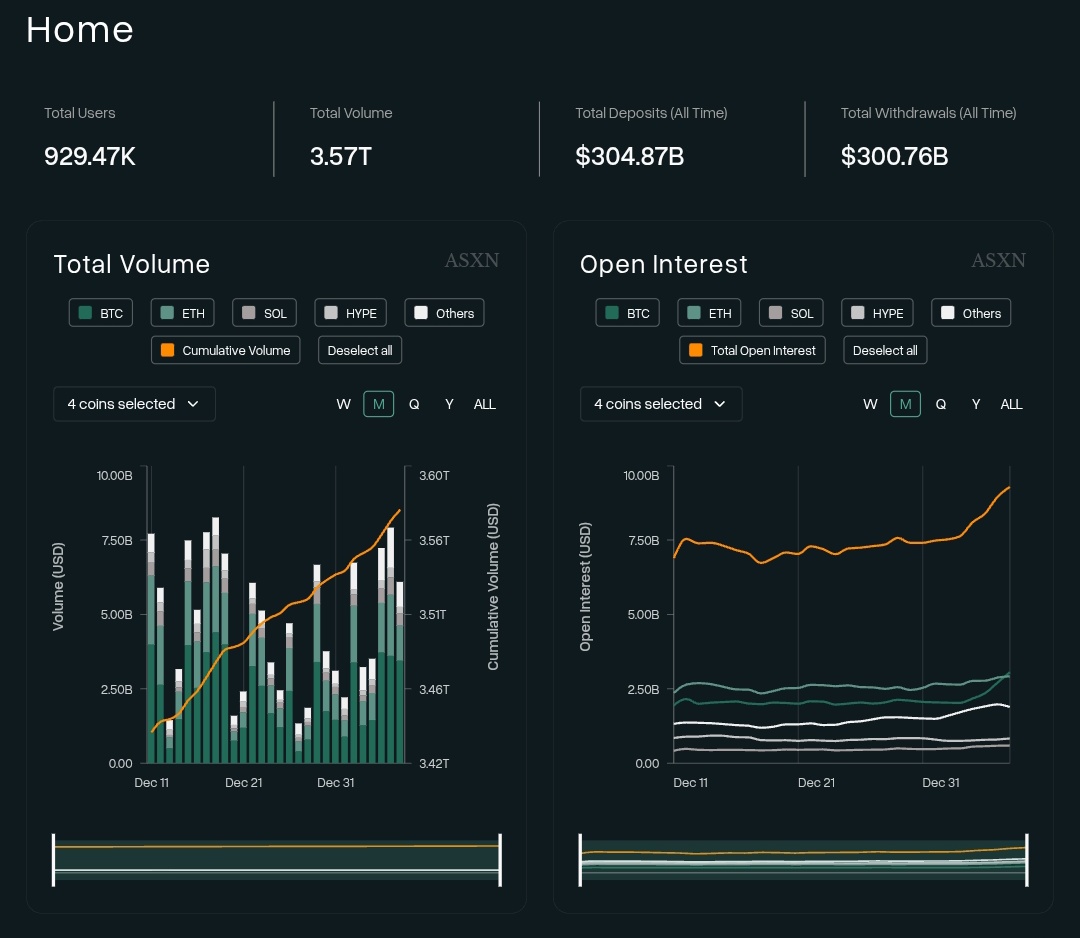Open Total Volume '4 coins selected' dropdown

[134, 404]
